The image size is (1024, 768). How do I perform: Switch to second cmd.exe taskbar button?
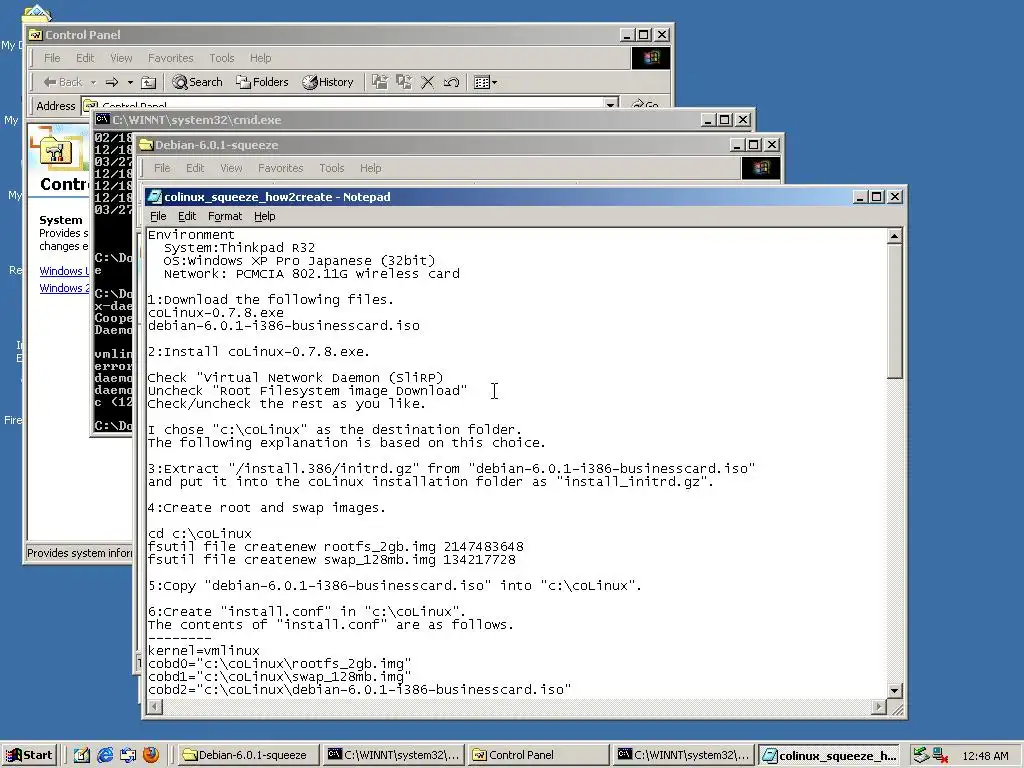684,755
